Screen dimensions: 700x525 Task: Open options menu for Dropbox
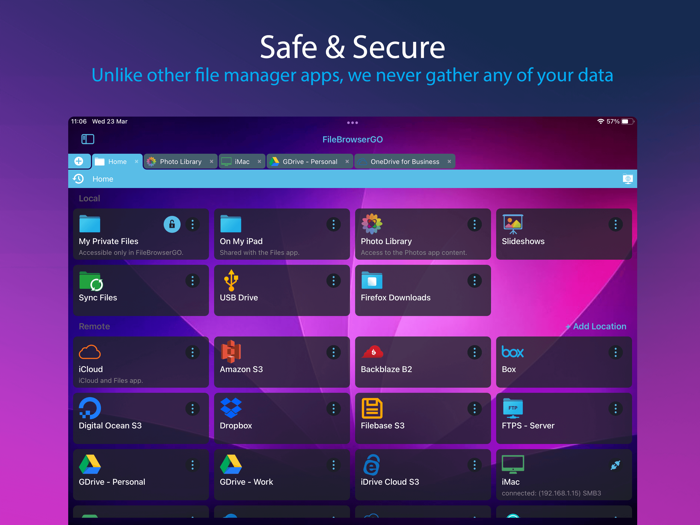pyautogui.click(x=333, y=408)
